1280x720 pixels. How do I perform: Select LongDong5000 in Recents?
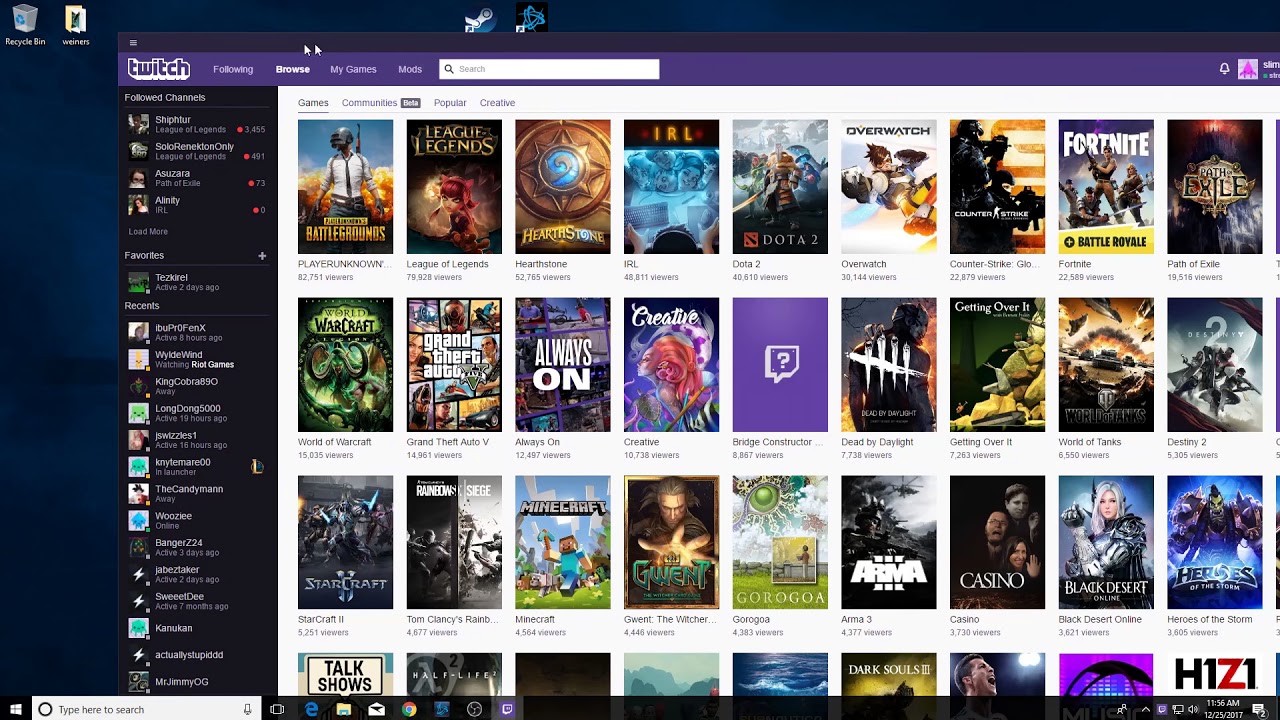pyautogui.click(x=197, y=413)
